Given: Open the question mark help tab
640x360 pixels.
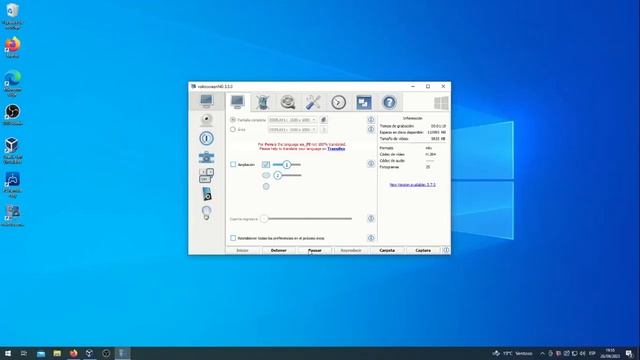Looking at the screenshot, I should 389,102.
